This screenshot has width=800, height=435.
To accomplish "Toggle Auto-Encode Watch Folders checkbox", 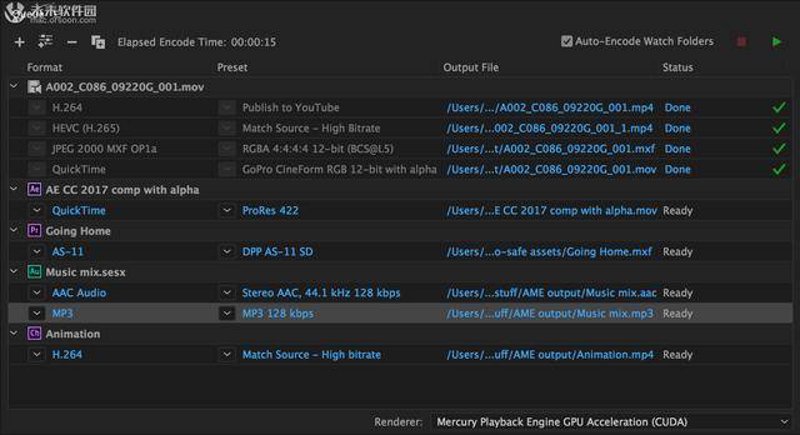I will [x=566, y=41].
